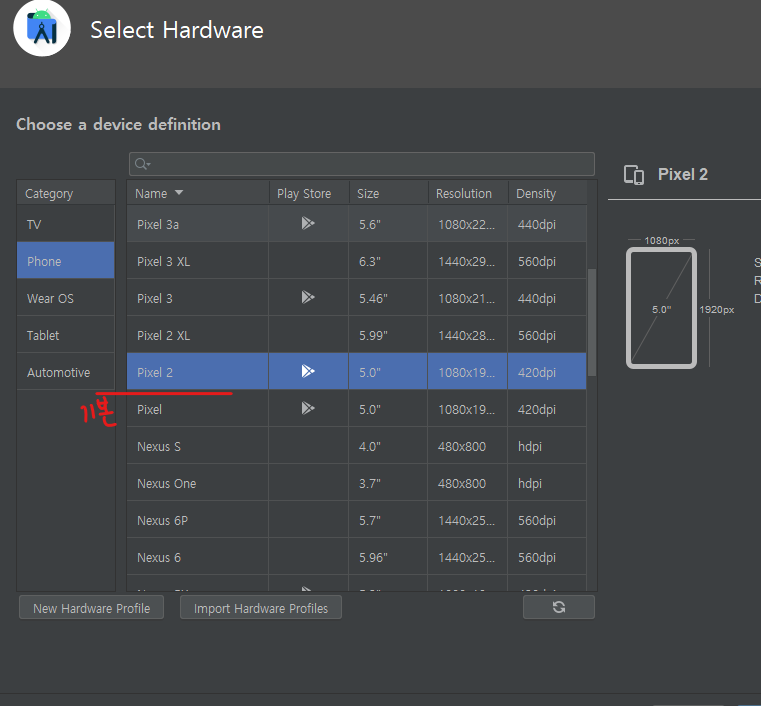Click the Play Store icon in the Pixel row

[x=308, y=408]
